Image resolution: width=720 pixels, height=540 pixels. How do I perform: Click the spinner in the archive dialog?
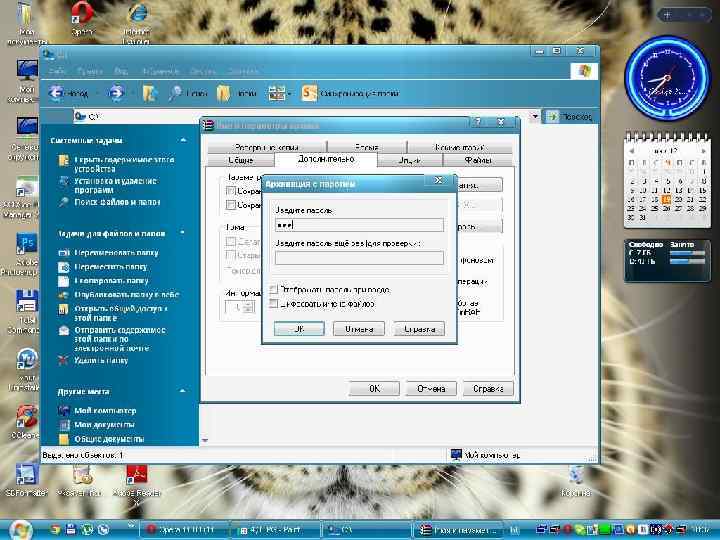248,307
